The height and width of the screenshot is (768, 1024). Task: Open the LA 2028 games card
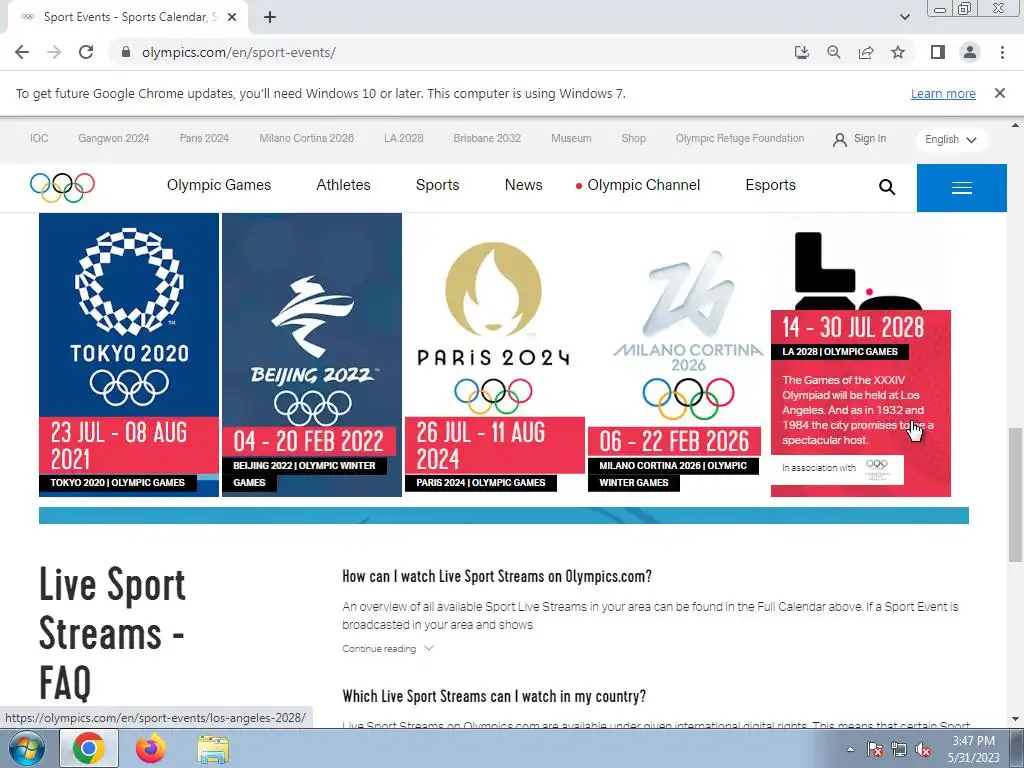pos(861,355)
